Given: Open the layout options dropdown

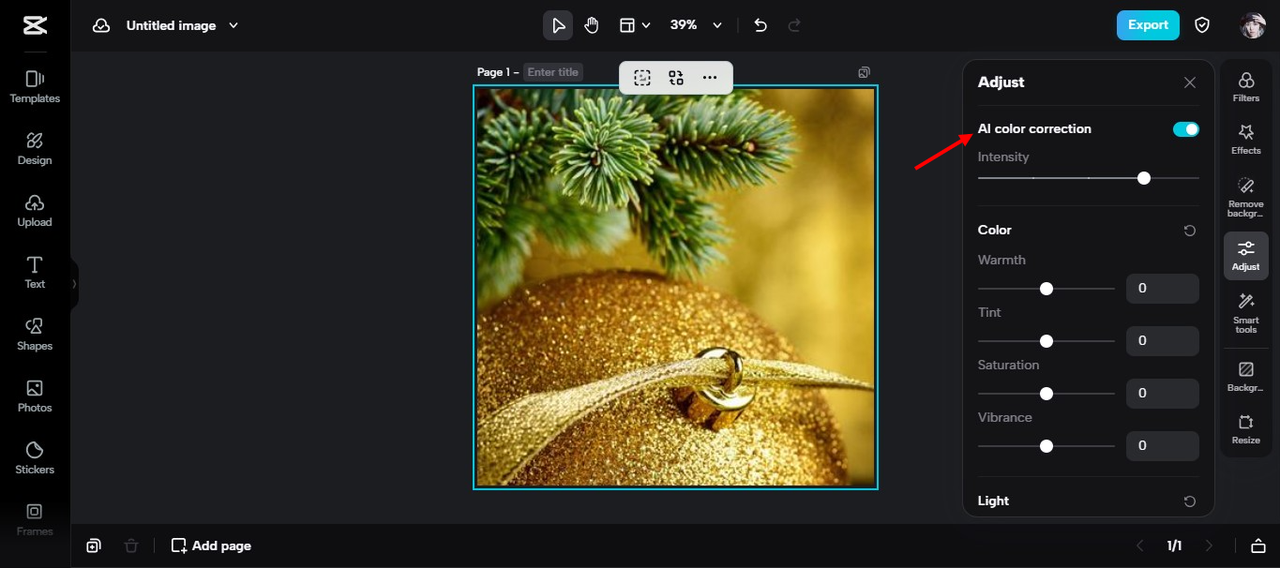Looking at the screenshot, I should tap(634, 25).
